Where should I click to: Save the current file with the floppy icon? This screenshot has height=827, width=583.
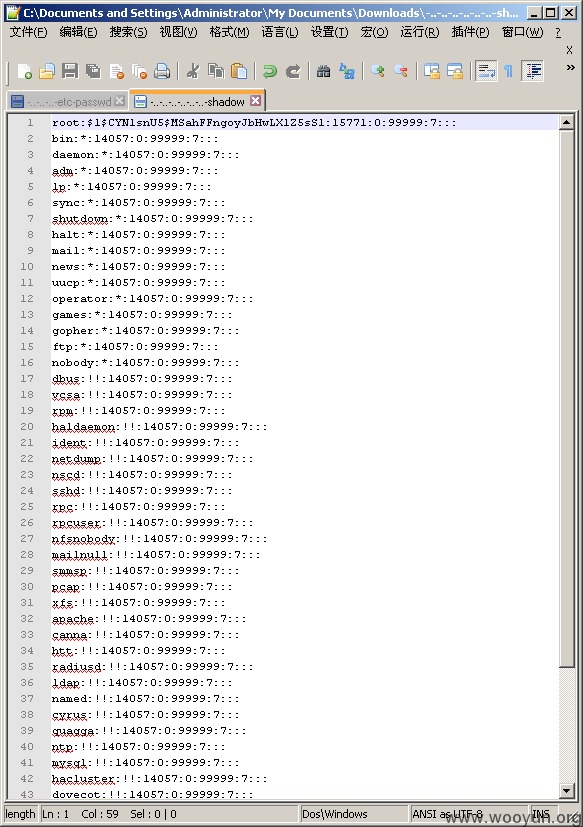[x=70, y=71]
